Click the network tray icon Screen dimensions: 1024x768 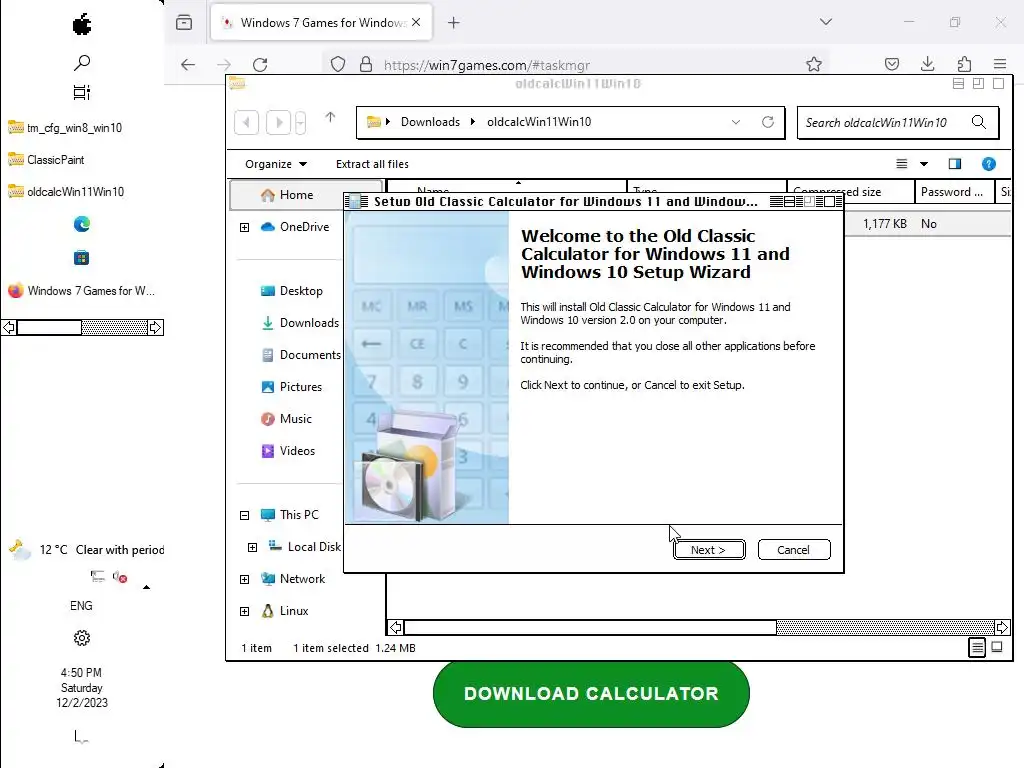point(97,576)
